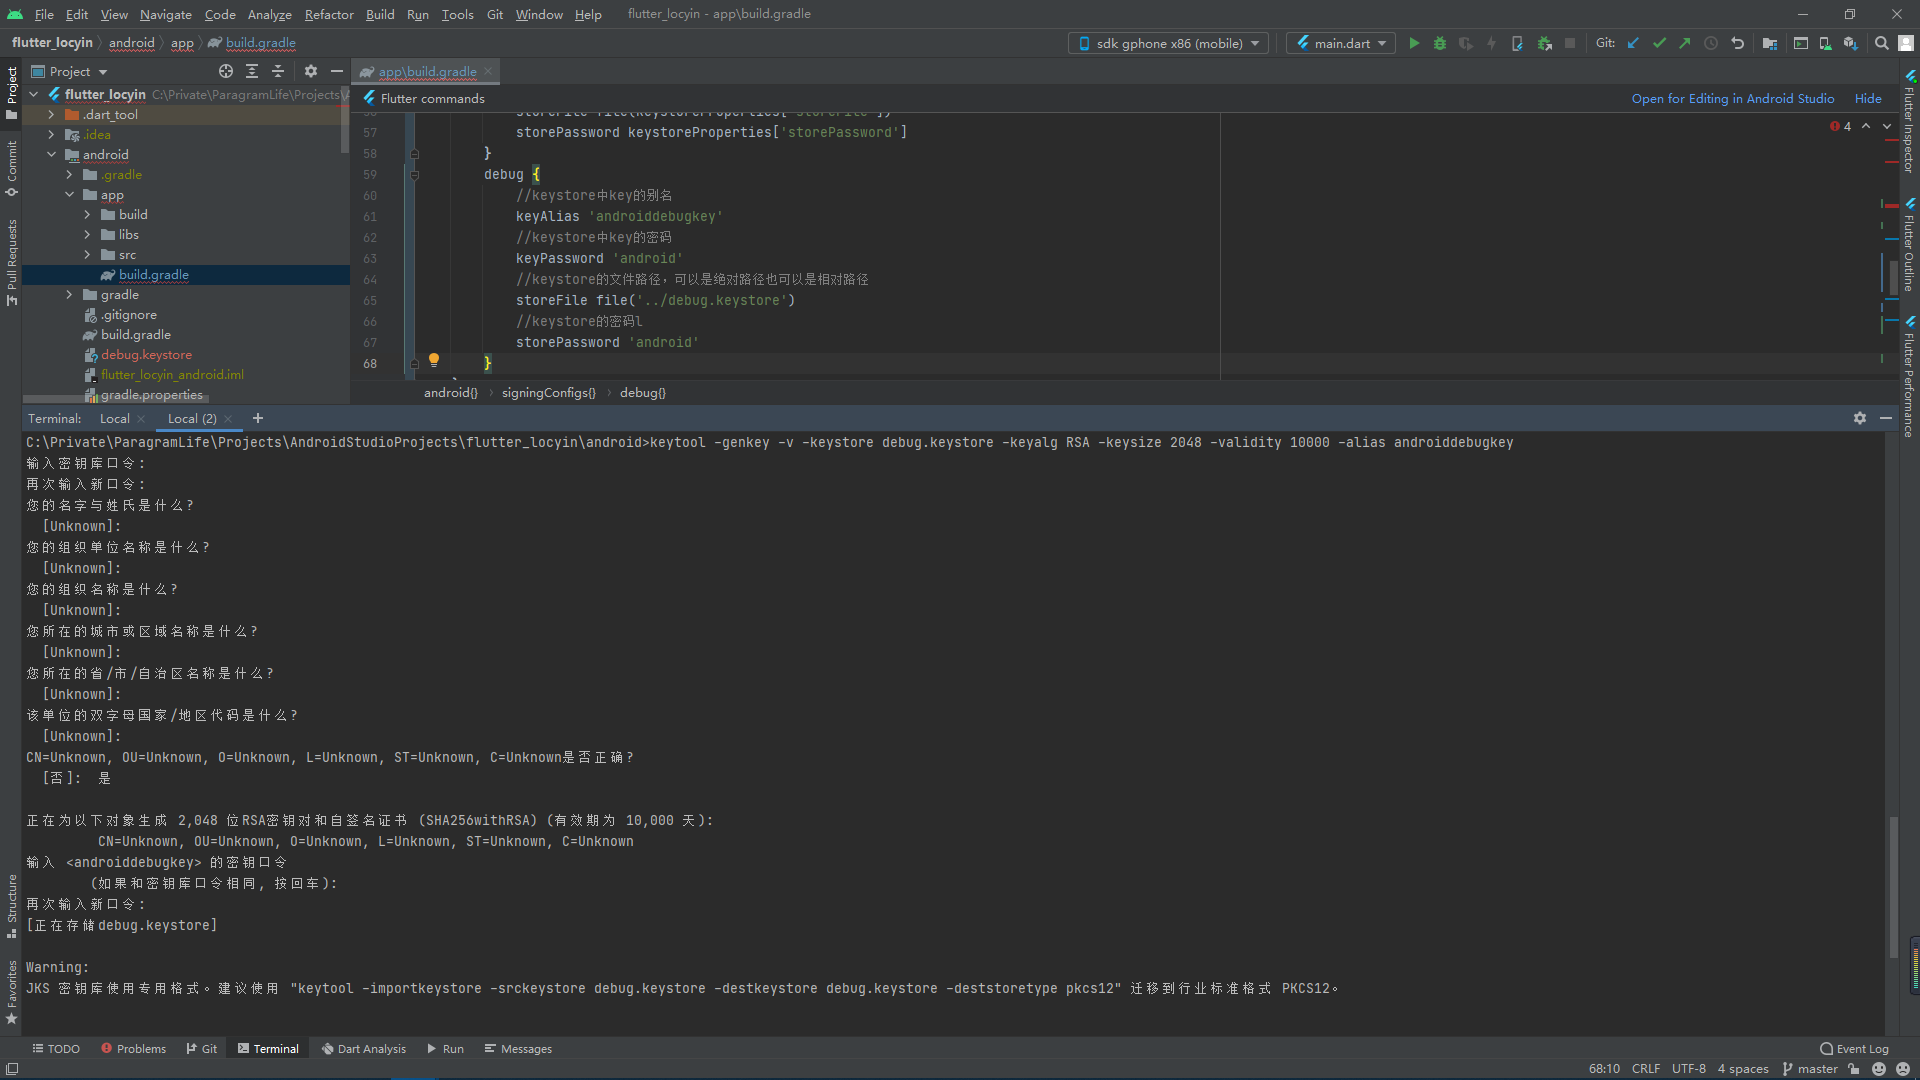The image size is (1920, 1080).
Task: Open the Analyze menu
Action: (269, 14)
